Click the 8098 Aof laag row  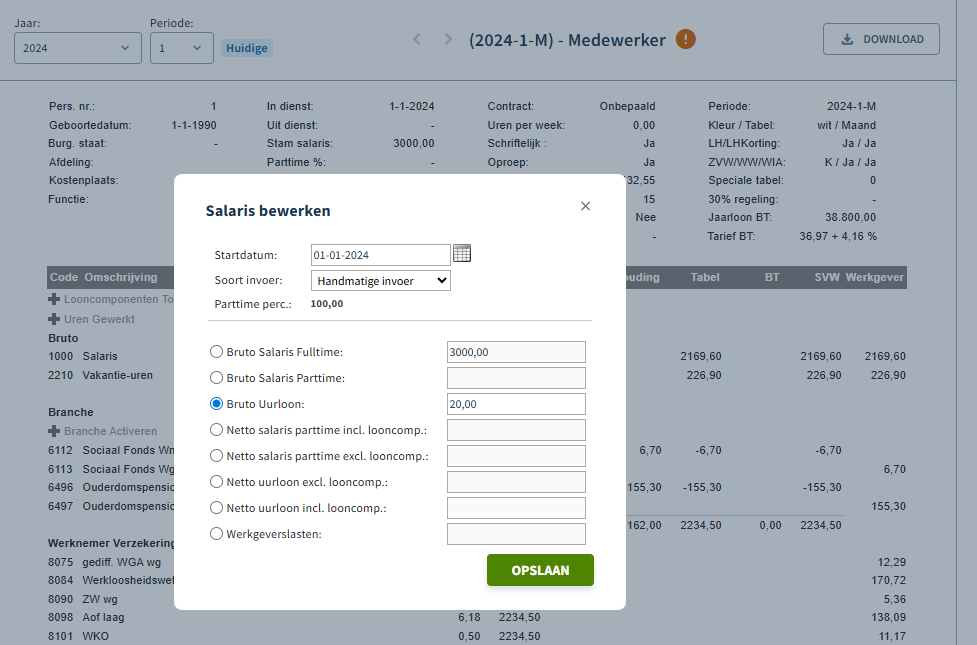(x=477, y=618)
